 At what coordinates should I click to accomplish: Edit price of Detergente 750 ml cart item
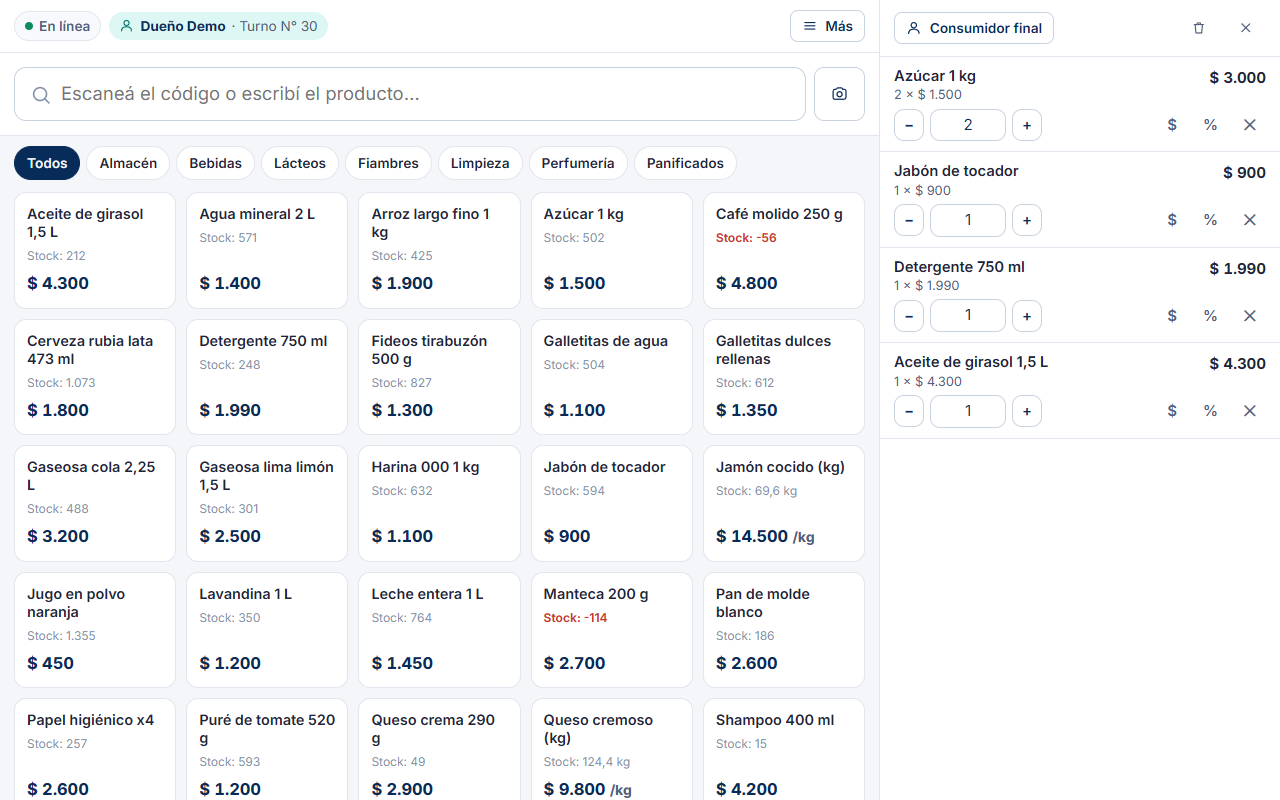[x=1172, y=316]
